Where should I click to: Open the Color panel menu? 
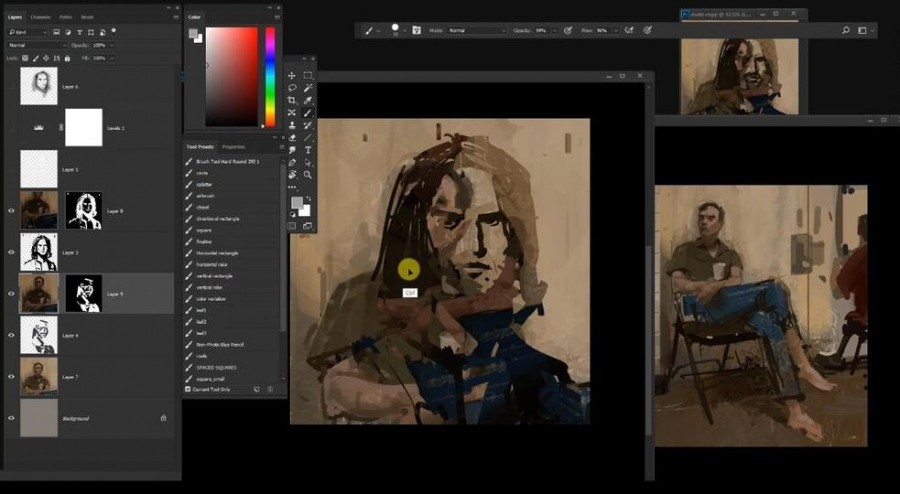(277, 17)
